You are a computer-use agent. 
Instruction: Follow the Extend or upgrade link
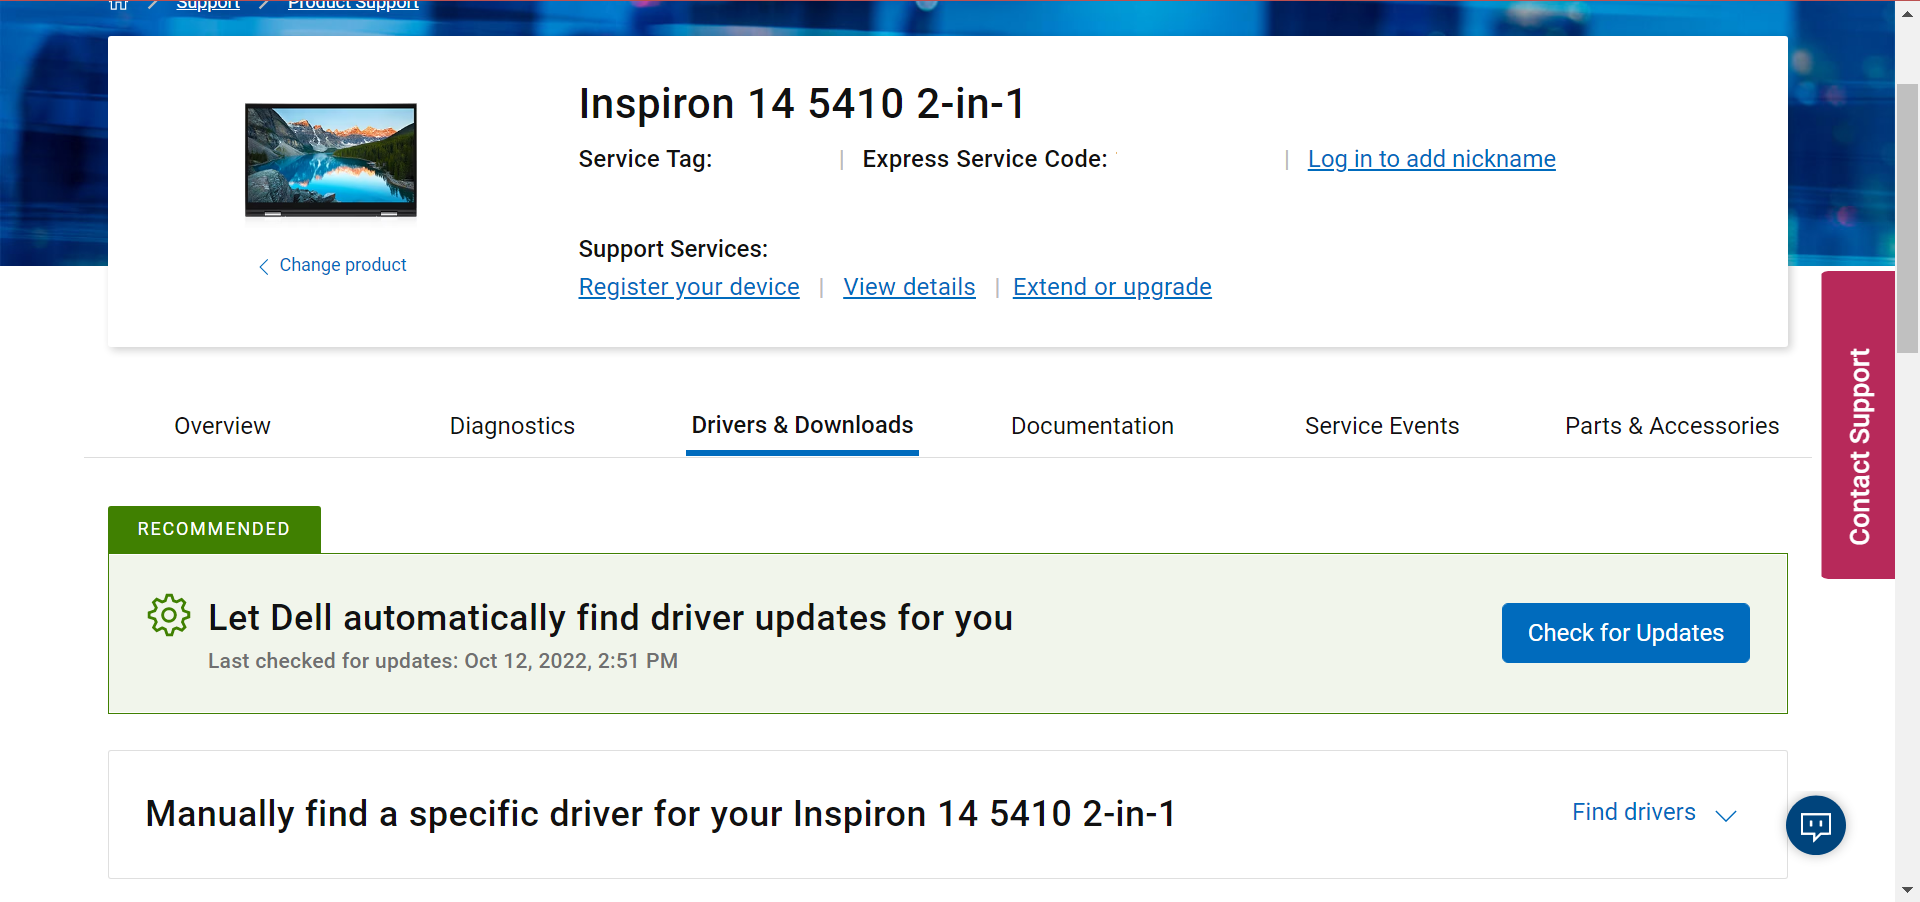1112,287
